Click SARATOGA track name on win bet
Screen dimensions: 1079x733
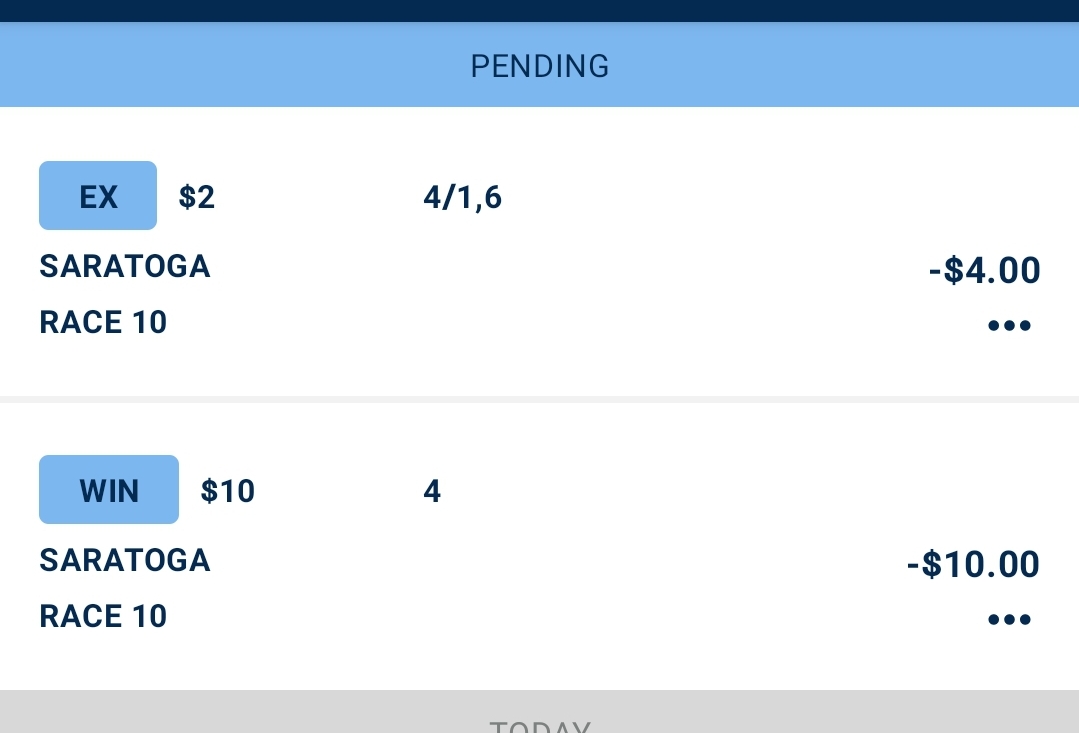125,560
